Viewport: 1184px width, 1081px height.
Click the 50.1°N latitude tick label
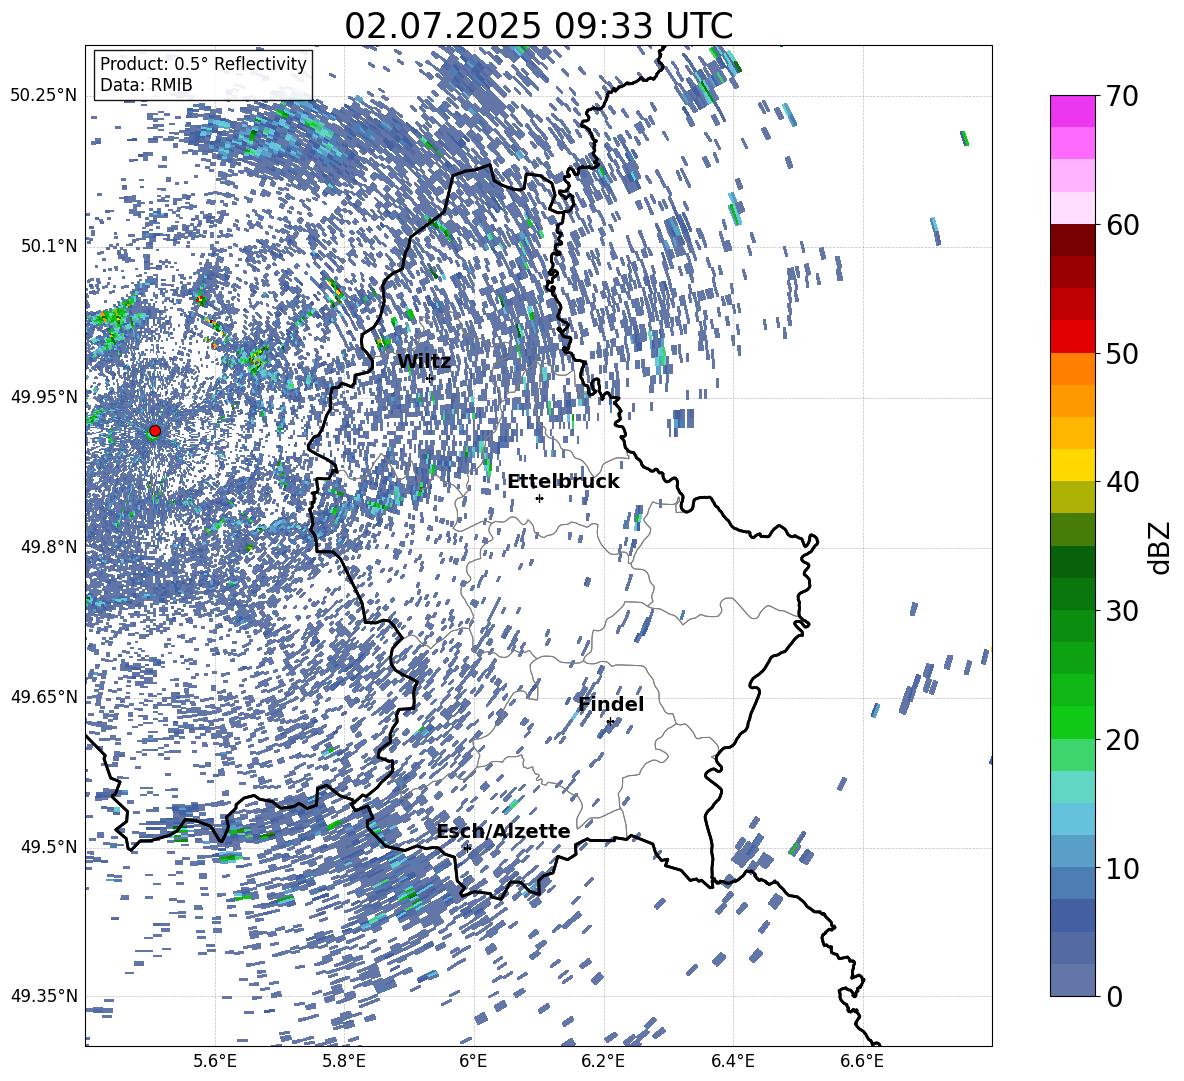coord(48,246)
